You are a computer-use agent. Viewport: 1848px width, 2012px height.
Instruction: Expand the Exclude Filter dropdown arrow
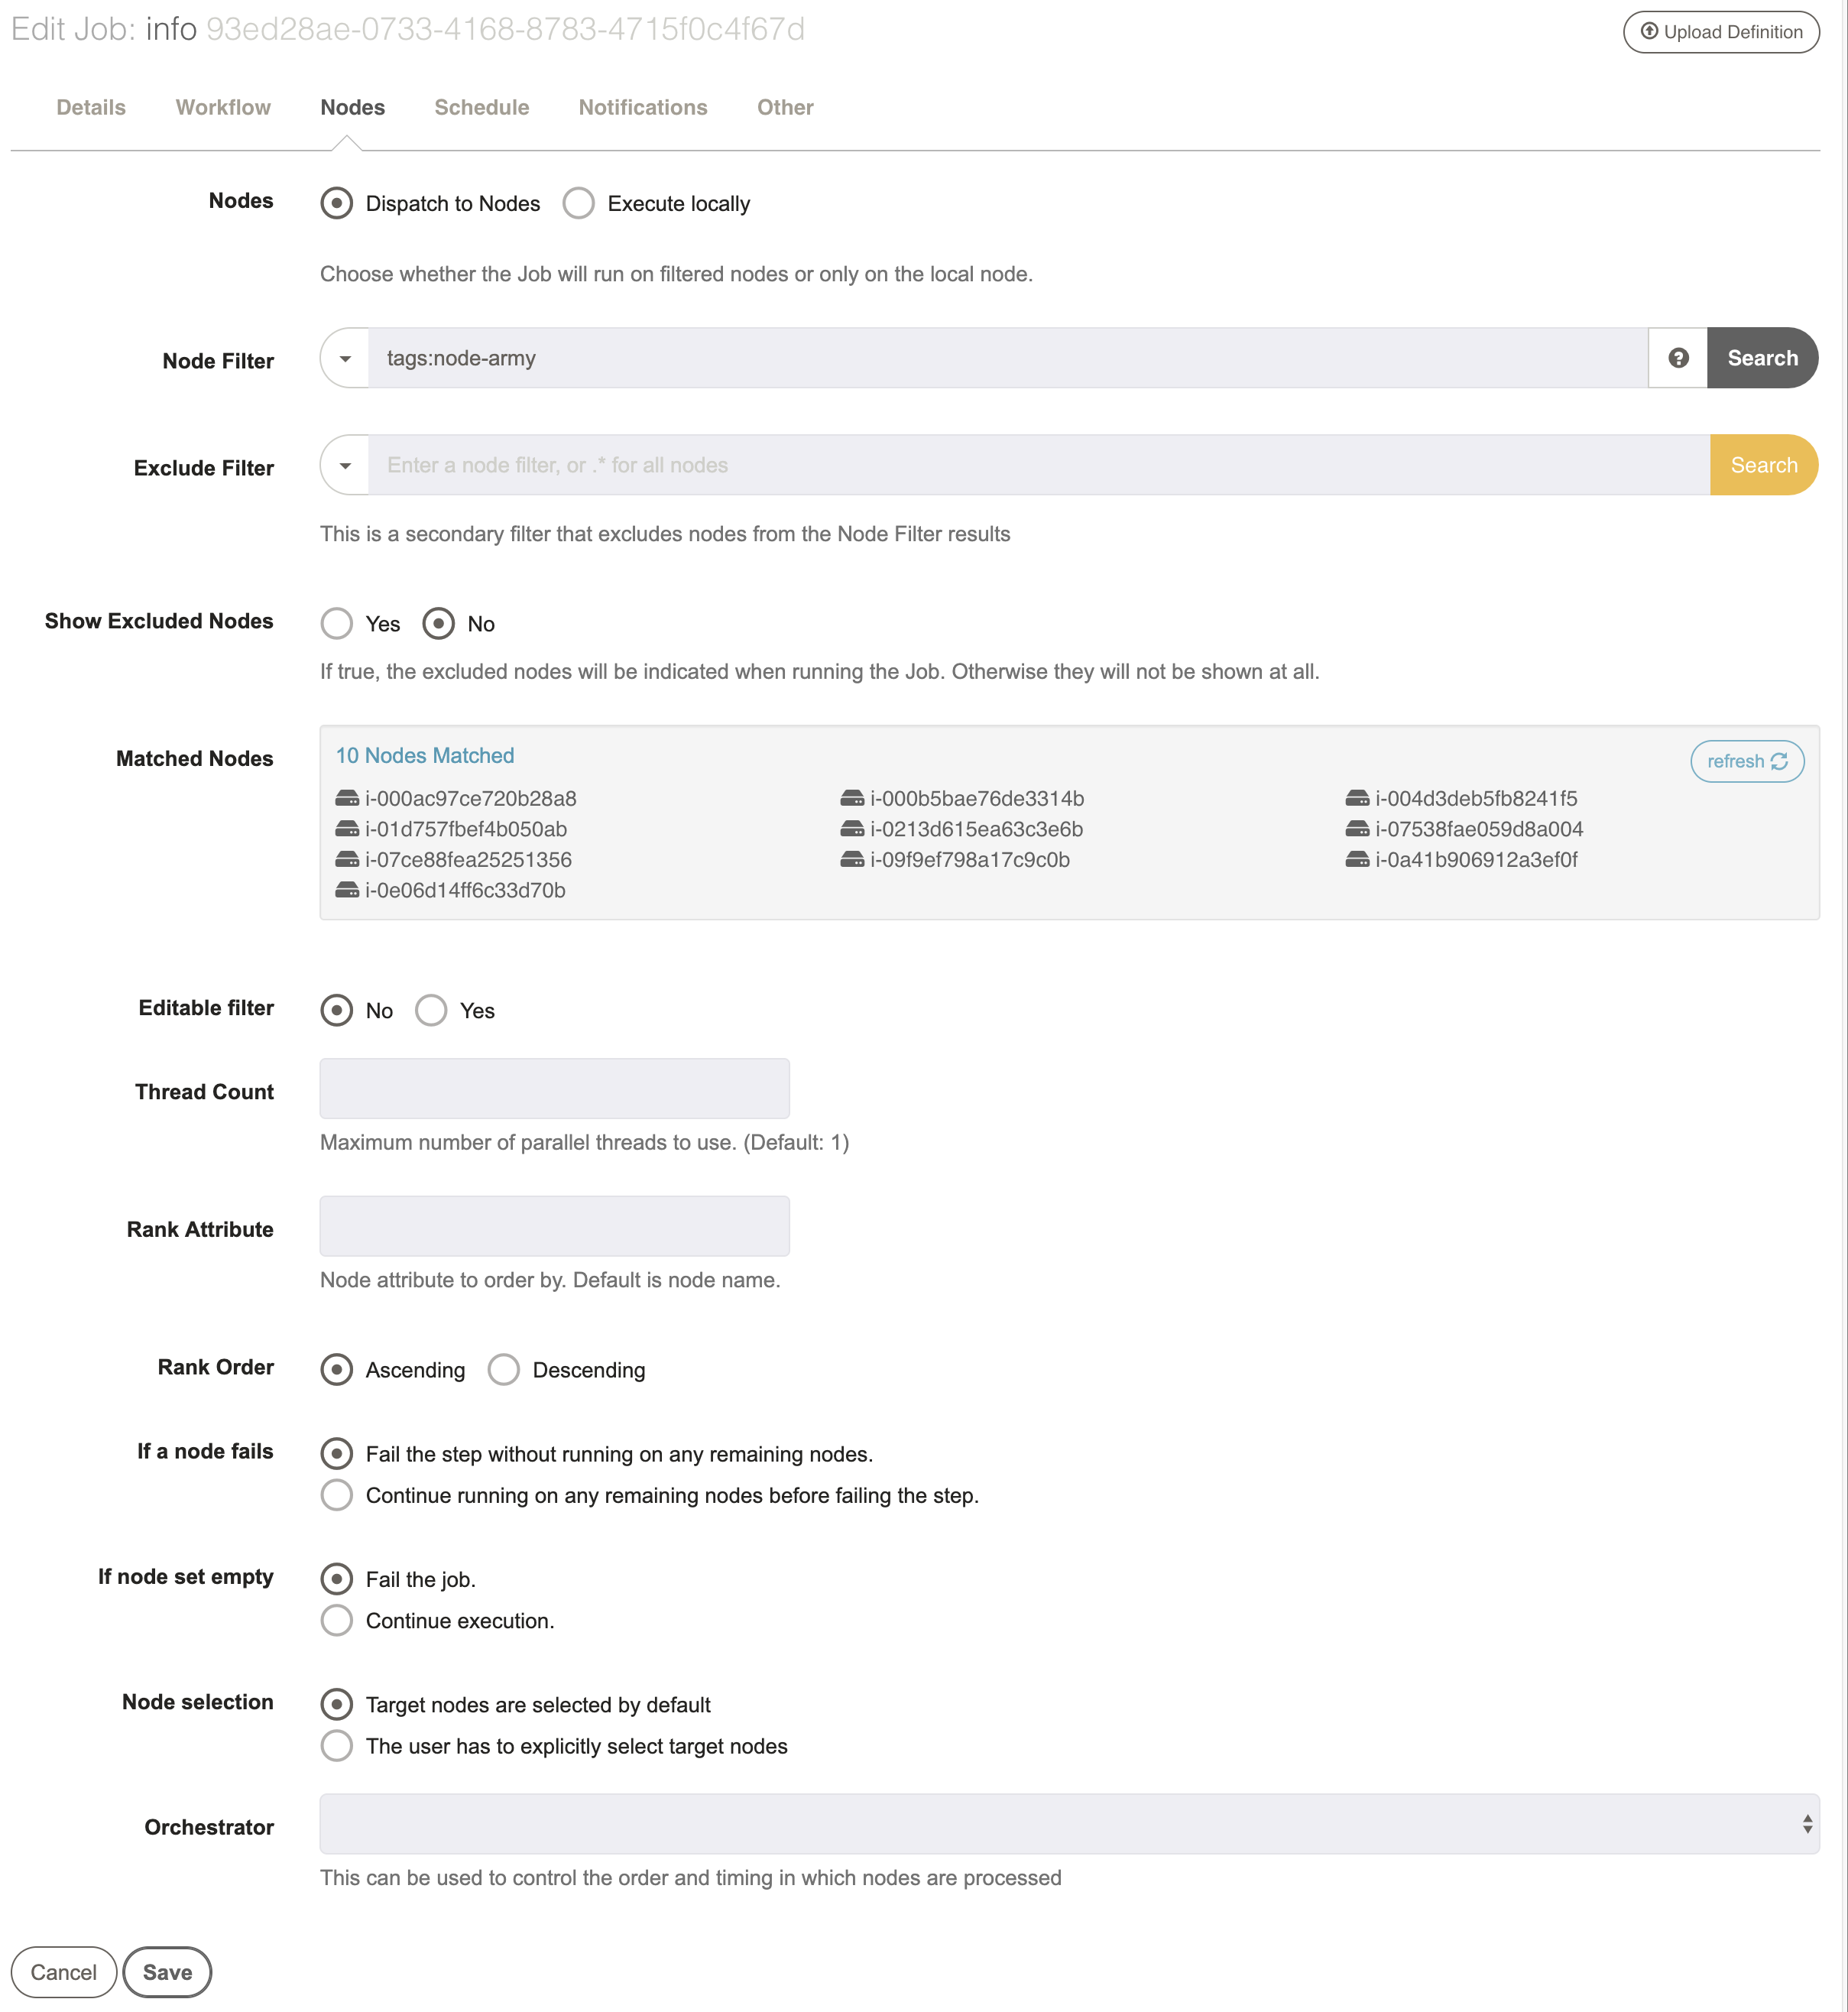pos(345,465)
